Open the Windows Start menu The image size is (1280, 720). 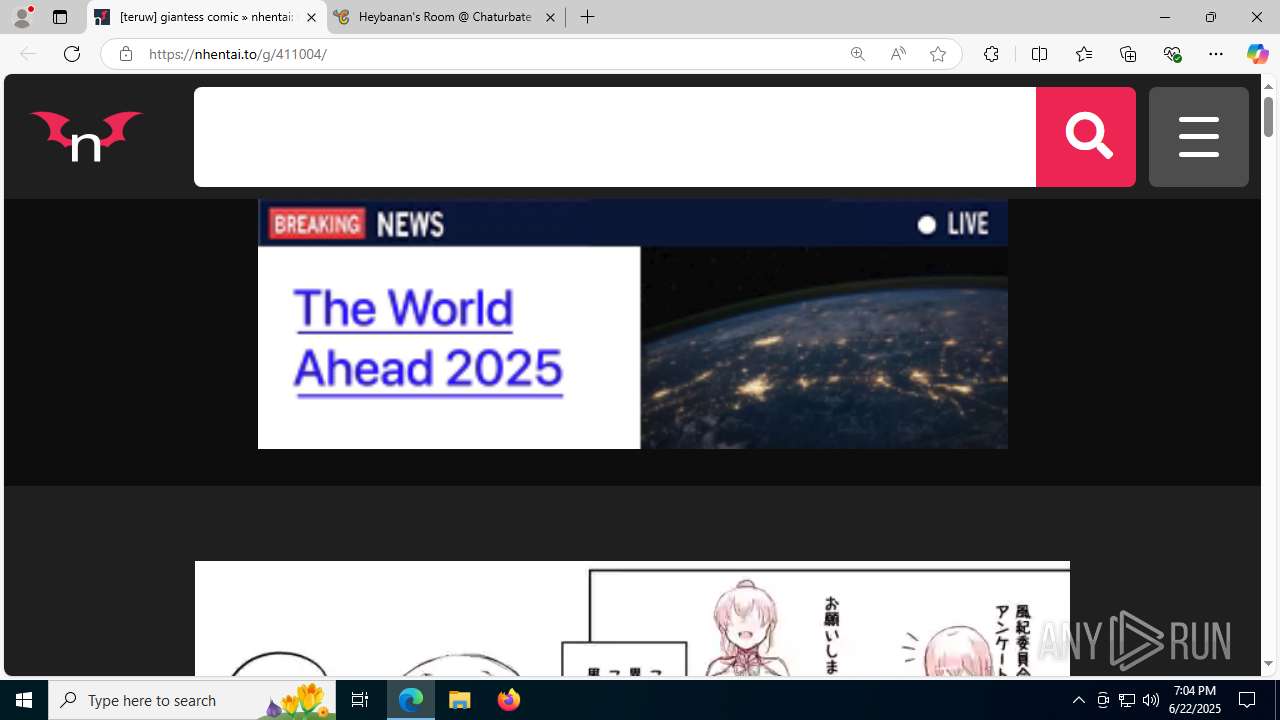(x=24, y=700)
